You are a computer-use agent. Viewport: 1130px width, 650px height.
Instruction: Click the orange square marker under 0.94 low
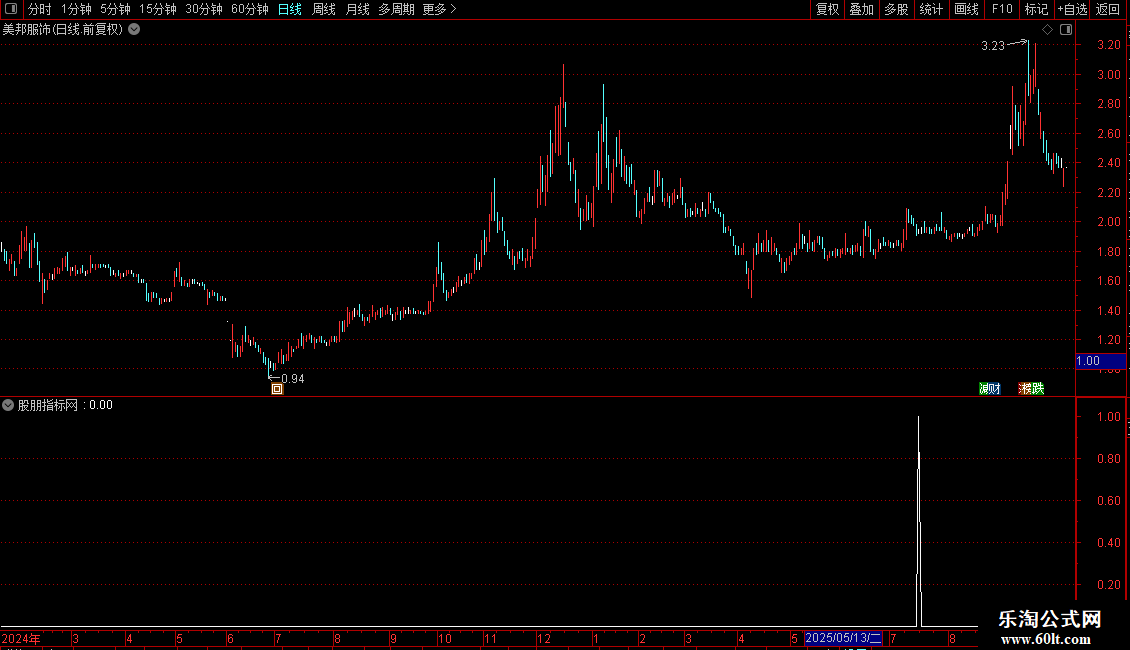[277, 389]
